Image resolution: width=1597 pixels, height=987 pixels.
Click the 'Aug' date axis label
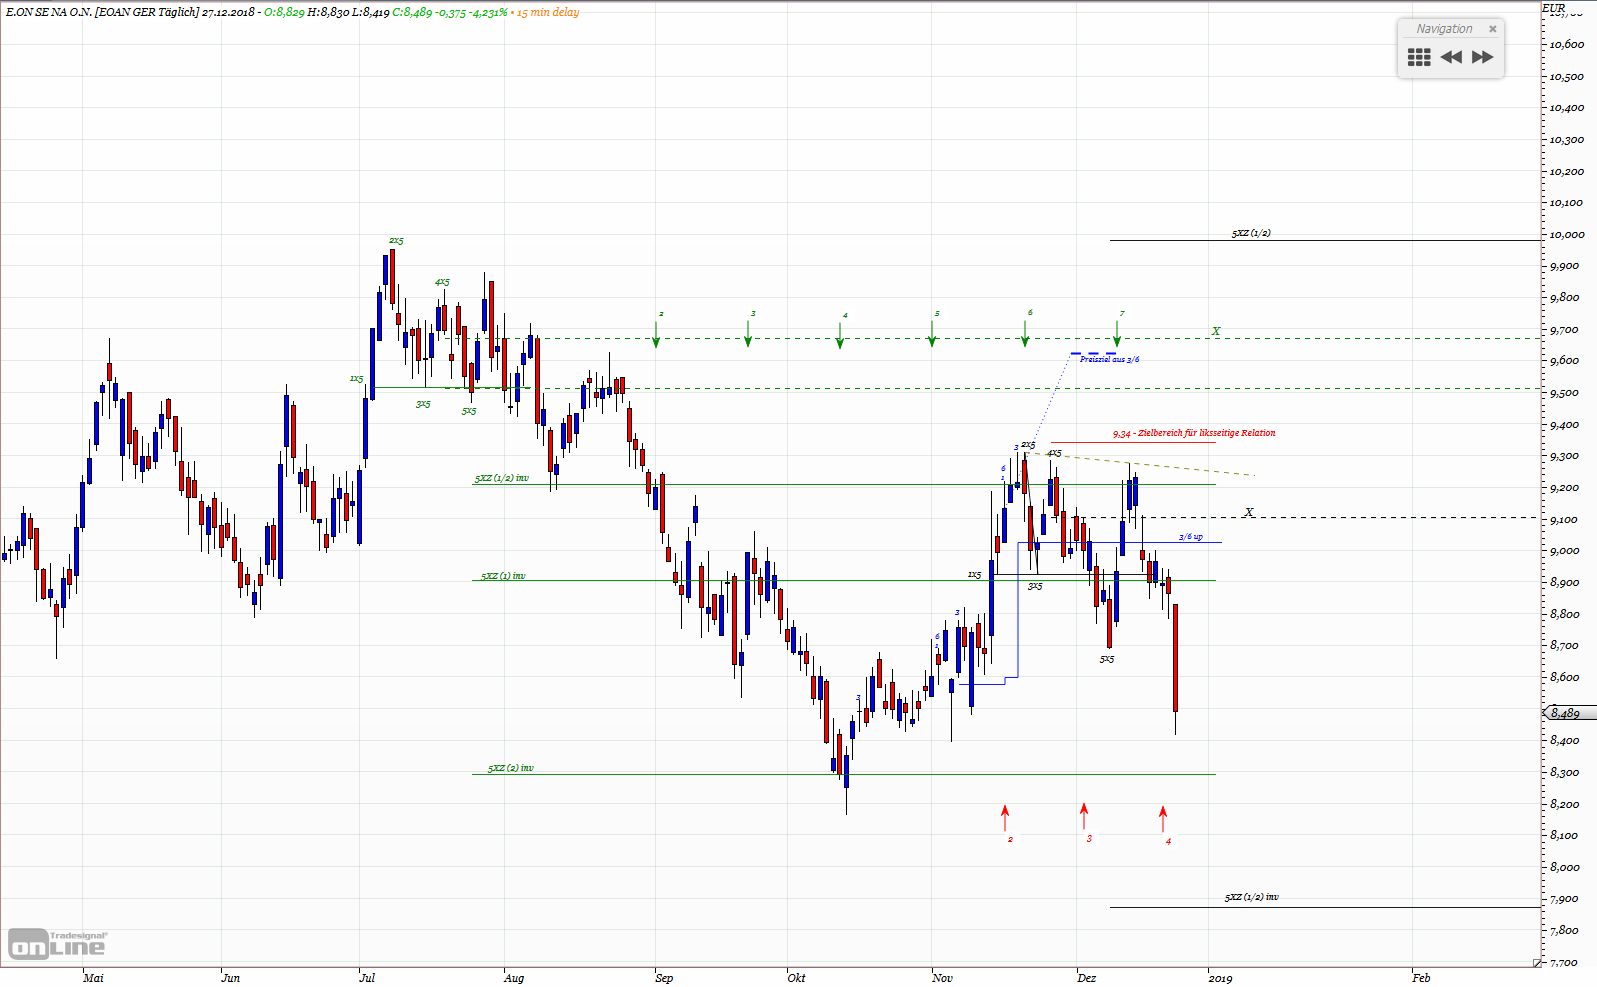(x=513, y=978)
